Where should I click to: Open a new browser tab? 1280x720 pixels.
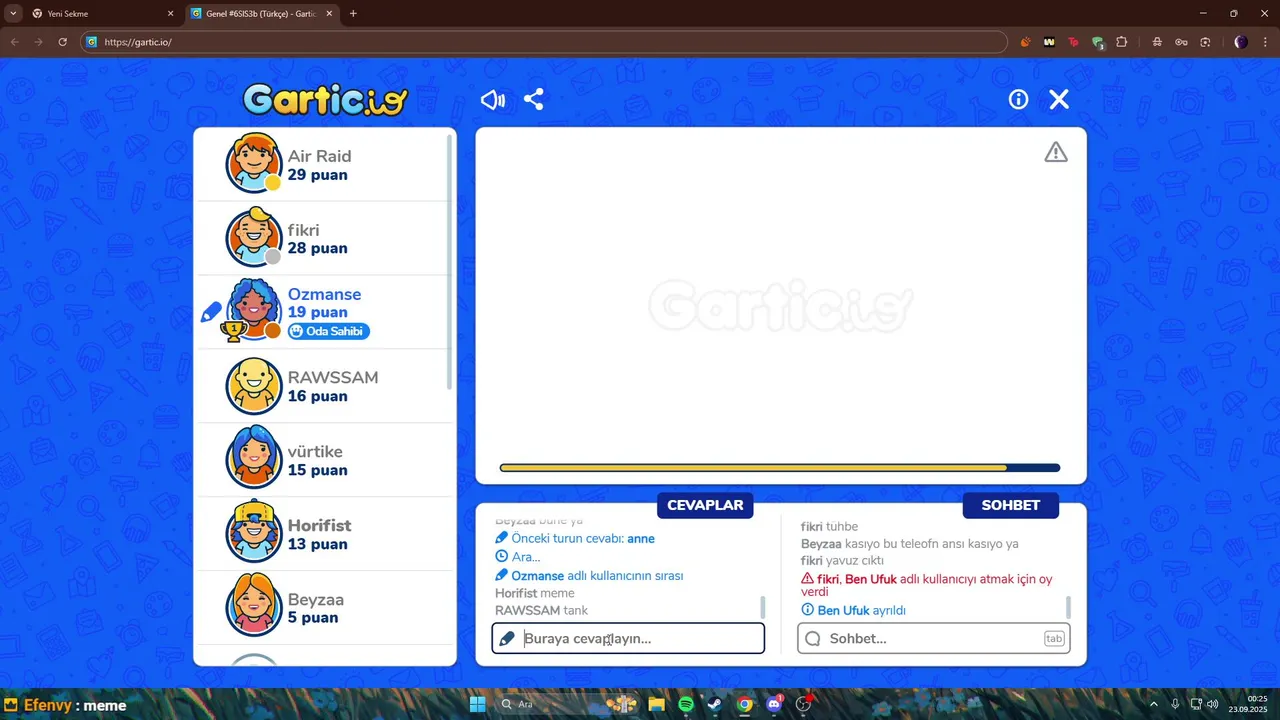tap(353, 14)
